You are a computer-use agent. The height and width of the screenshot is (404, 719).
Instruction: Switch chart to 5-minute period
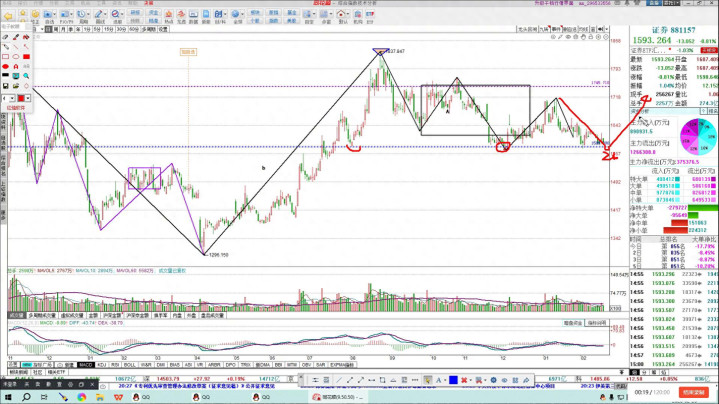pos(95,30)
